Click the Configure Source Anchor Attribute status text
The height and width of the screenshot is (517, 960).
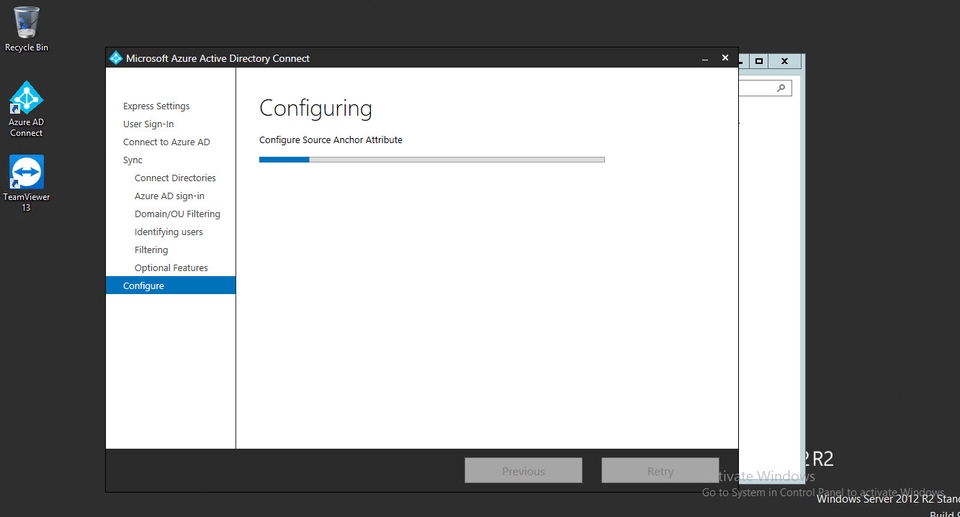(331, 140)
